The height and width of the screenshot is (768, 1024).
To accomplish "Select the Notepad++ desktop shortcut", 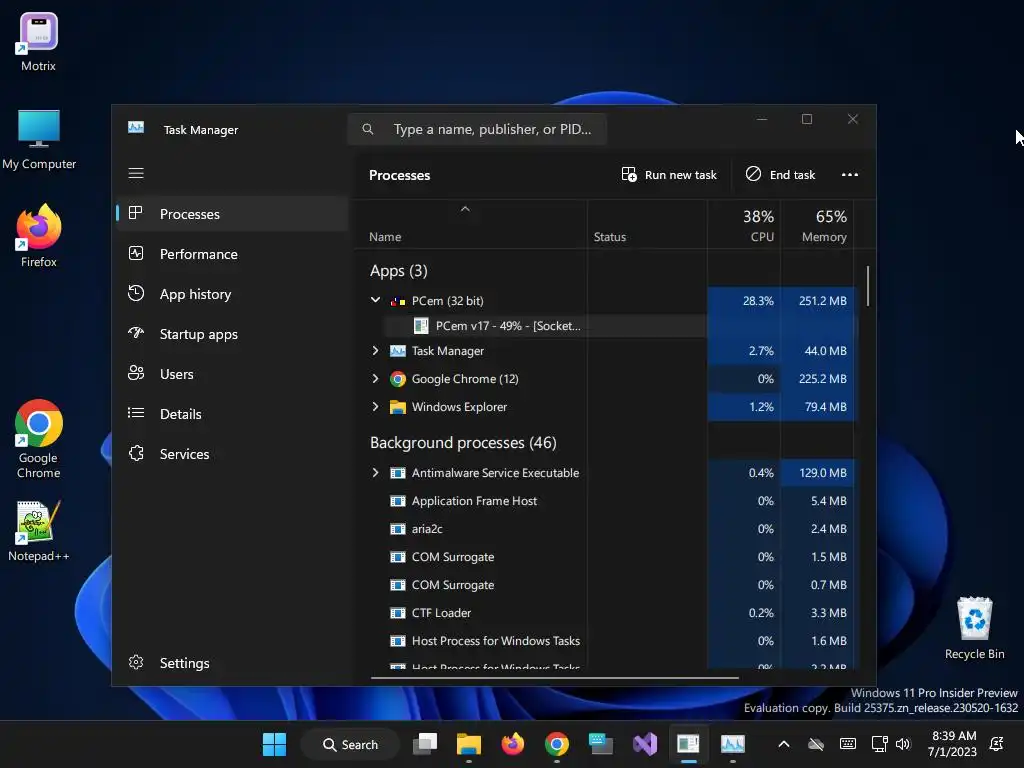I will (x=39, y=530).
